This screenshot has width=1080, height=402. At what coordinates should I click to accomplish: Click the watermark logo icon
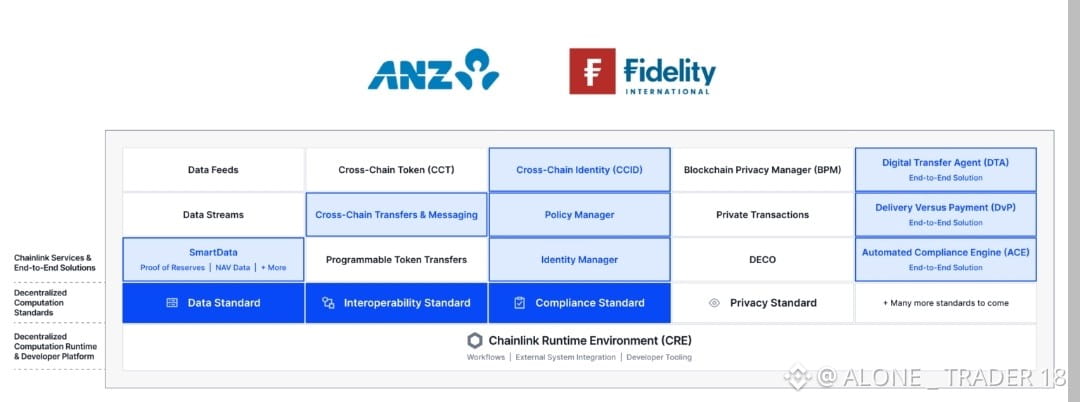click(x=797, y=377)
